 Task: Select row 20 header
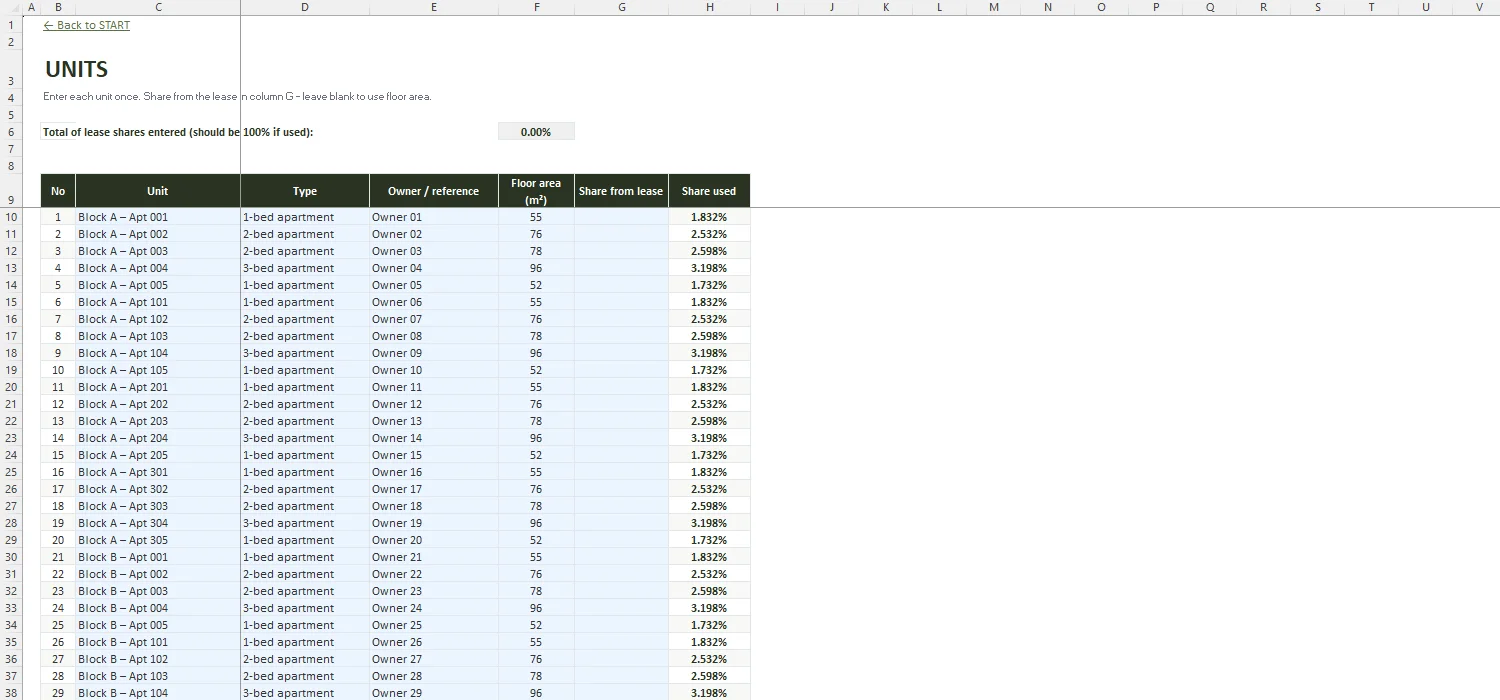[x=11, y=387]
